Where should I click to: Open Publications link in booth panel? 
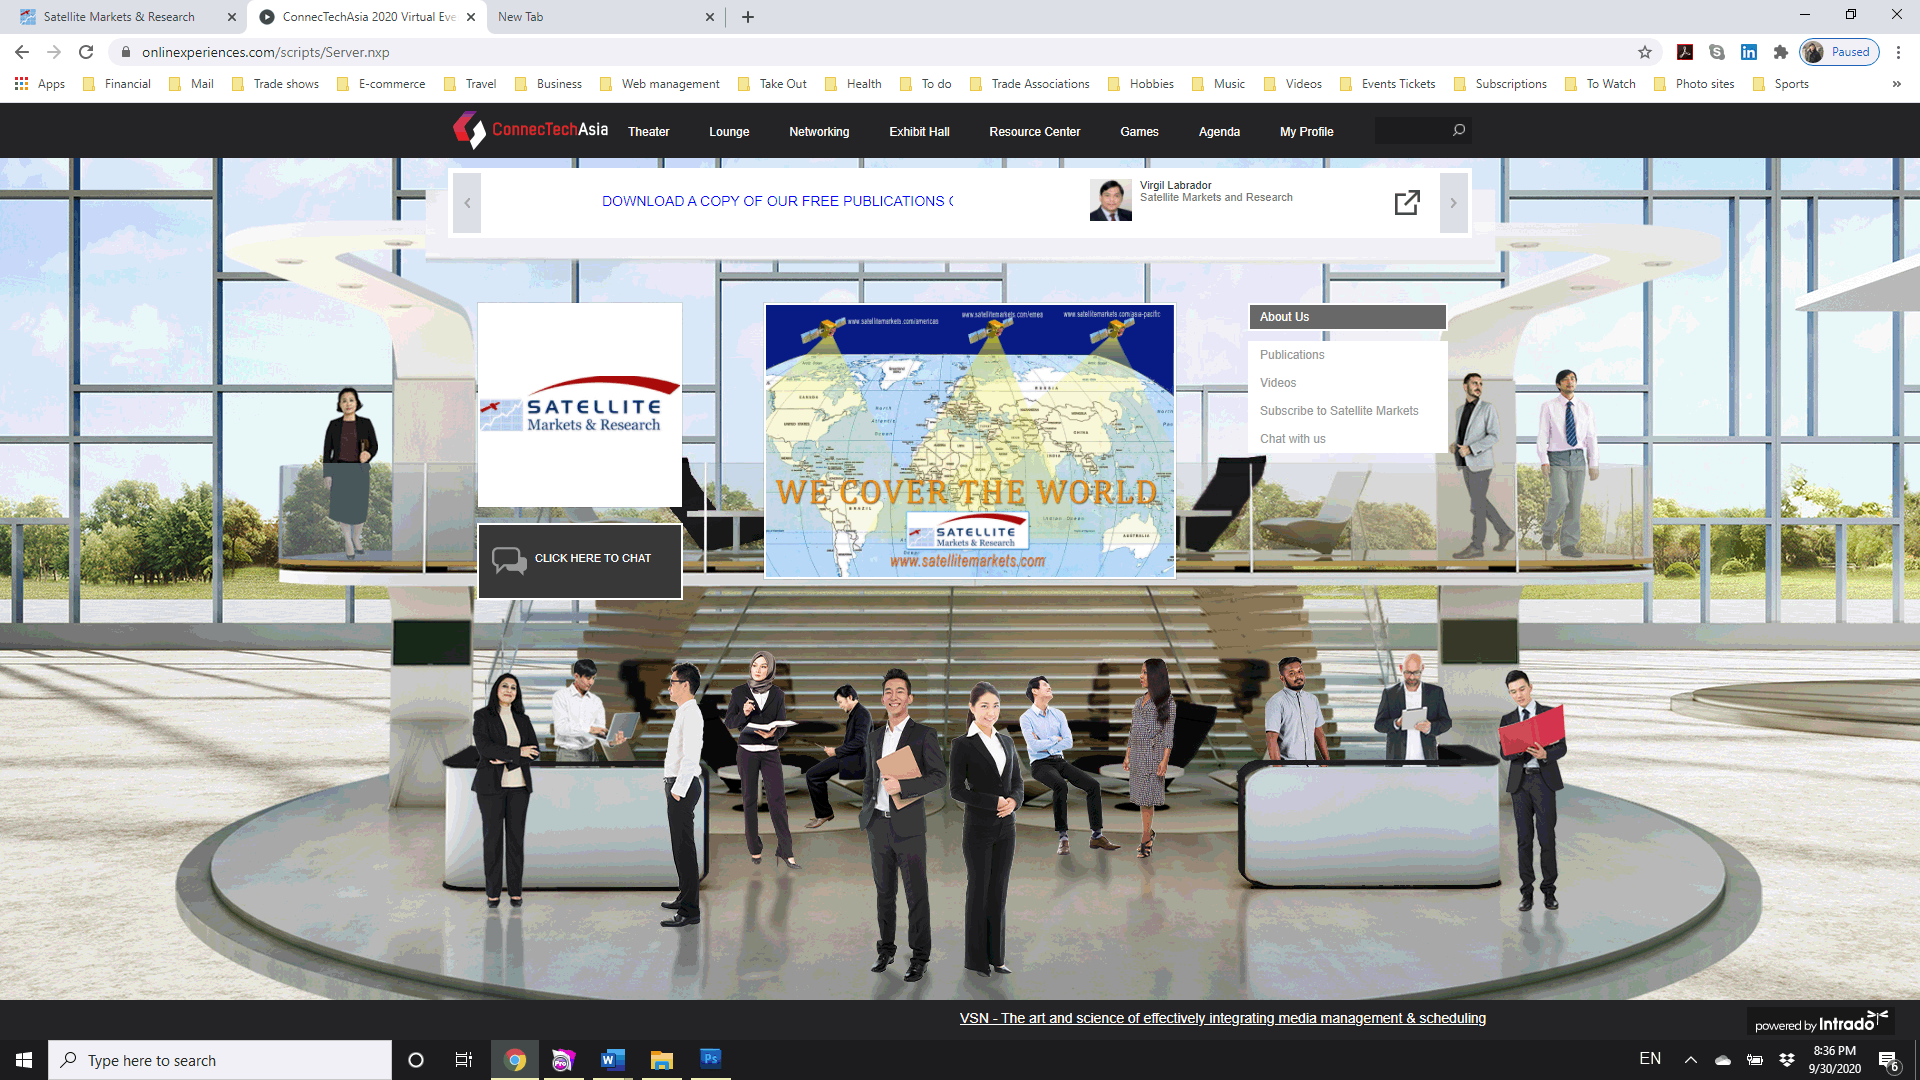pos(1291,355)
